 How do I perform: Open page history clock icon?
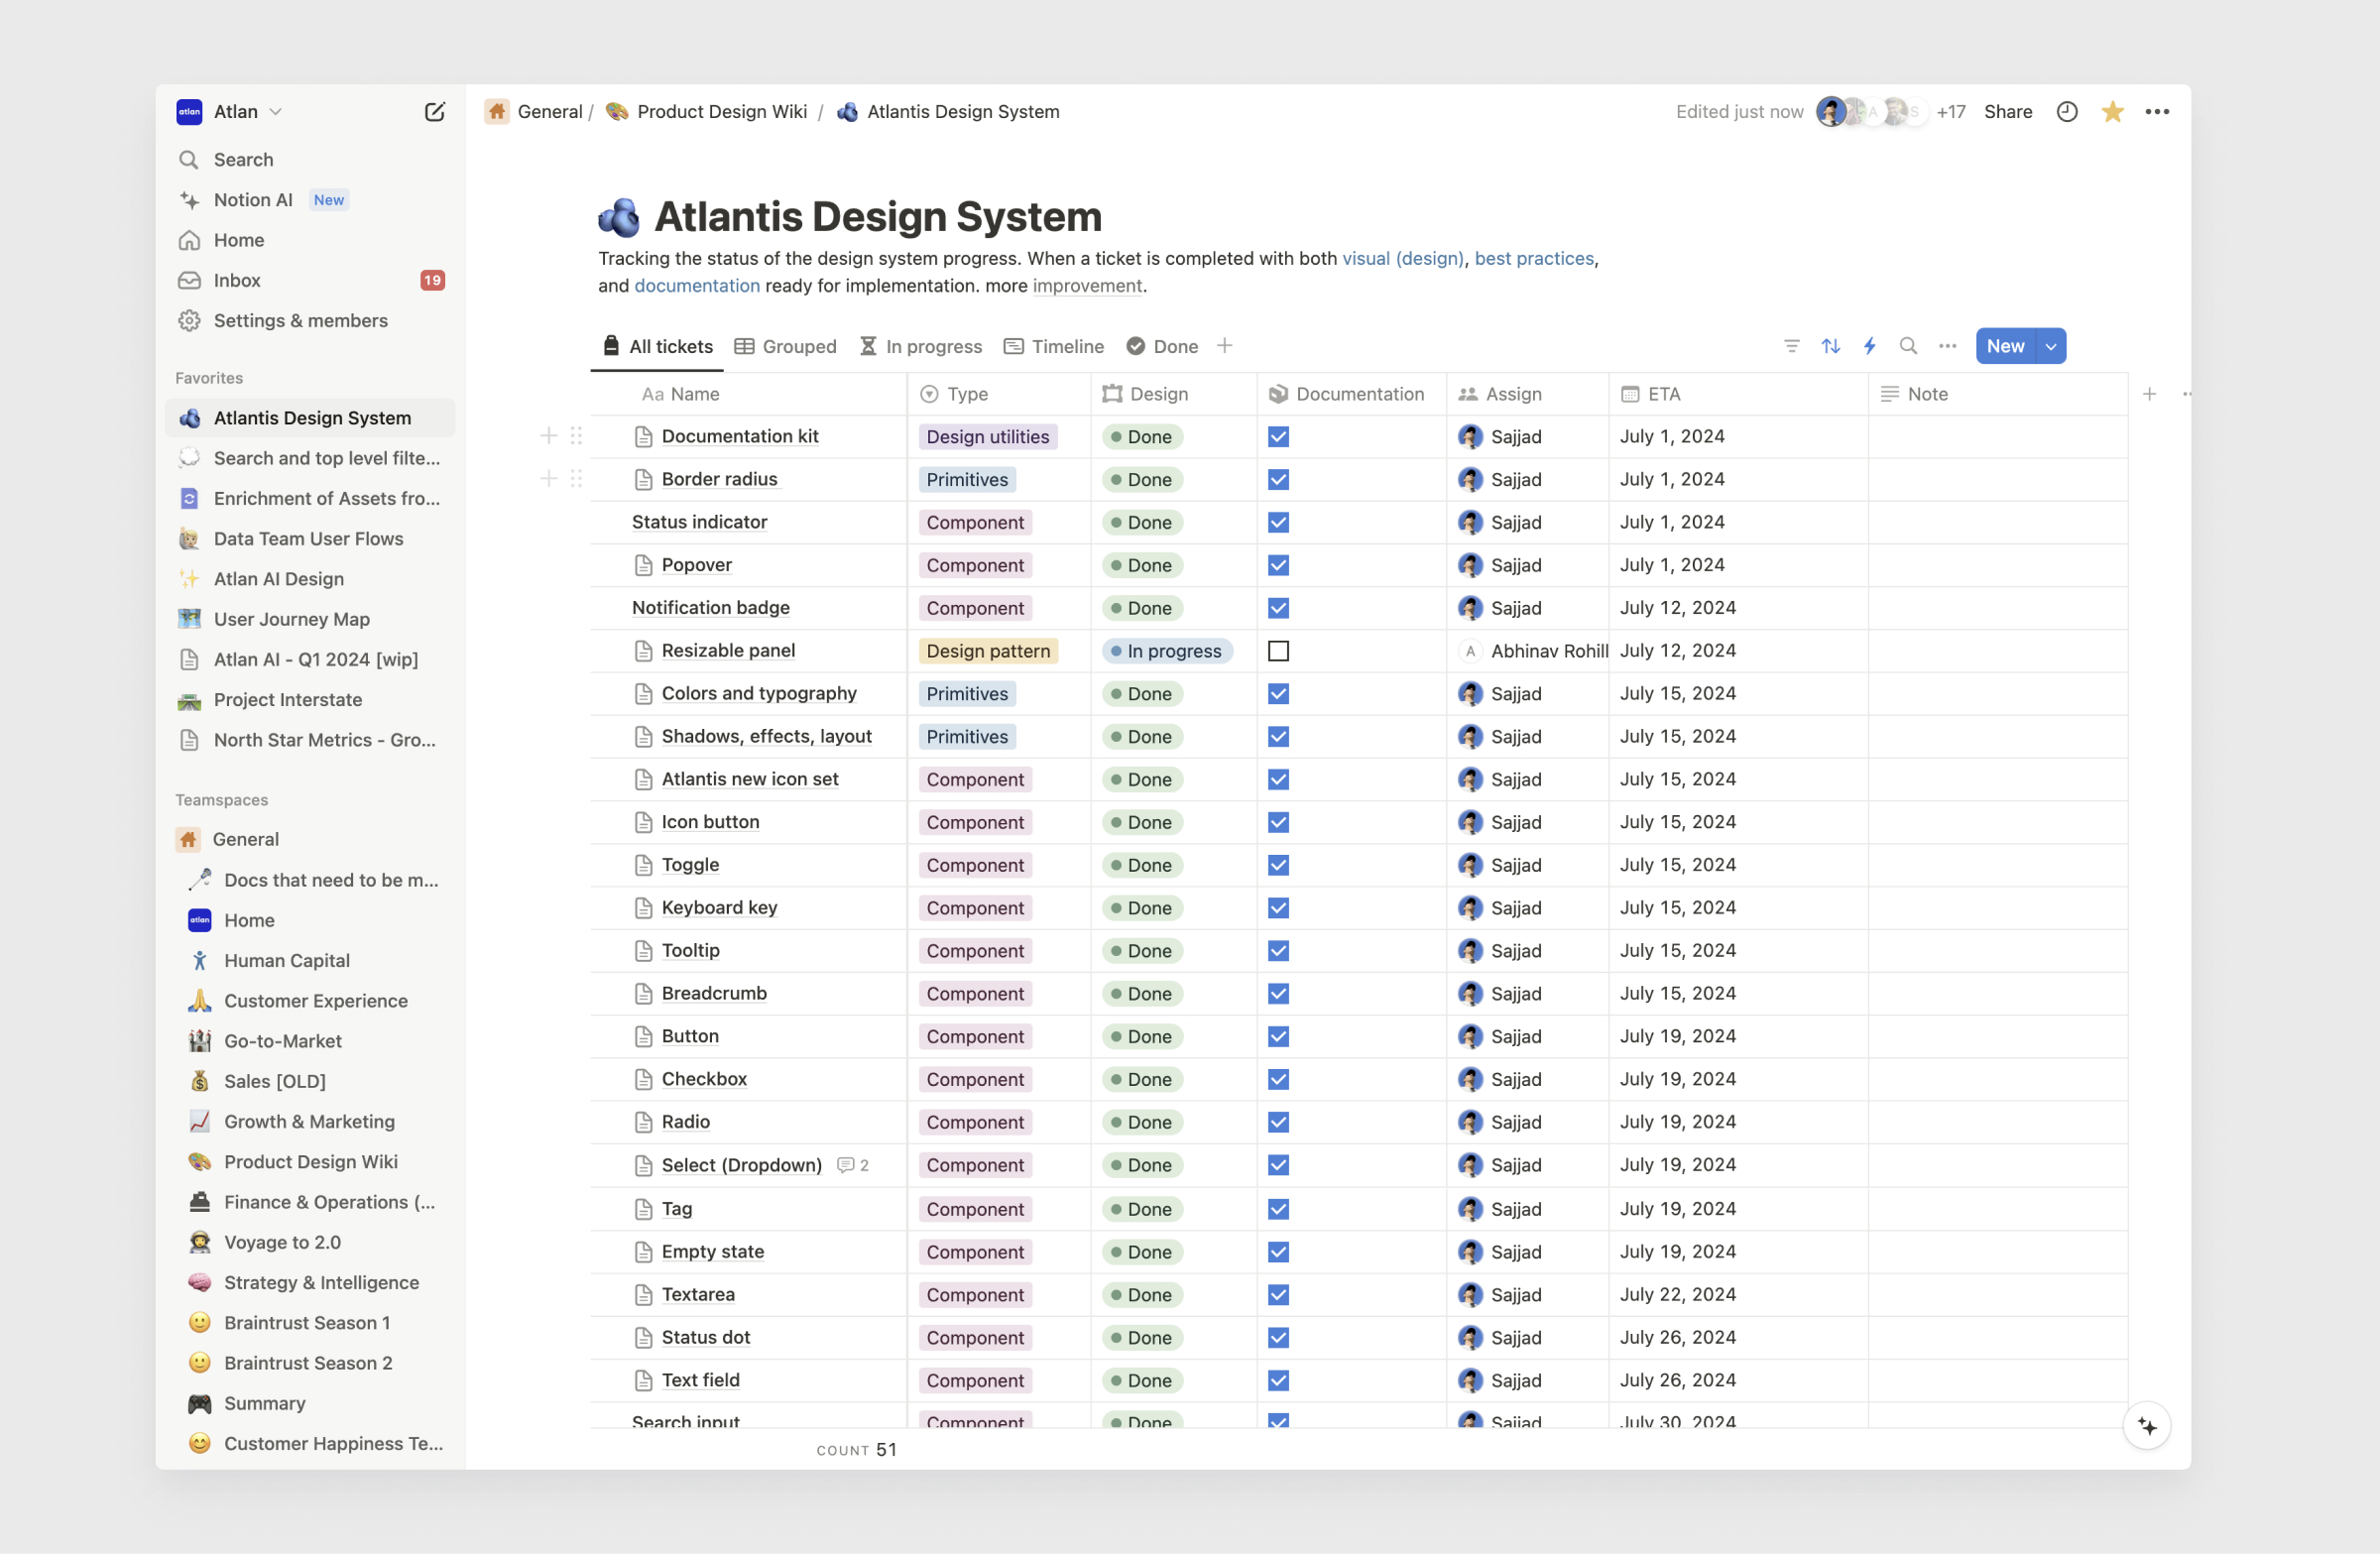coord(2067,111)
